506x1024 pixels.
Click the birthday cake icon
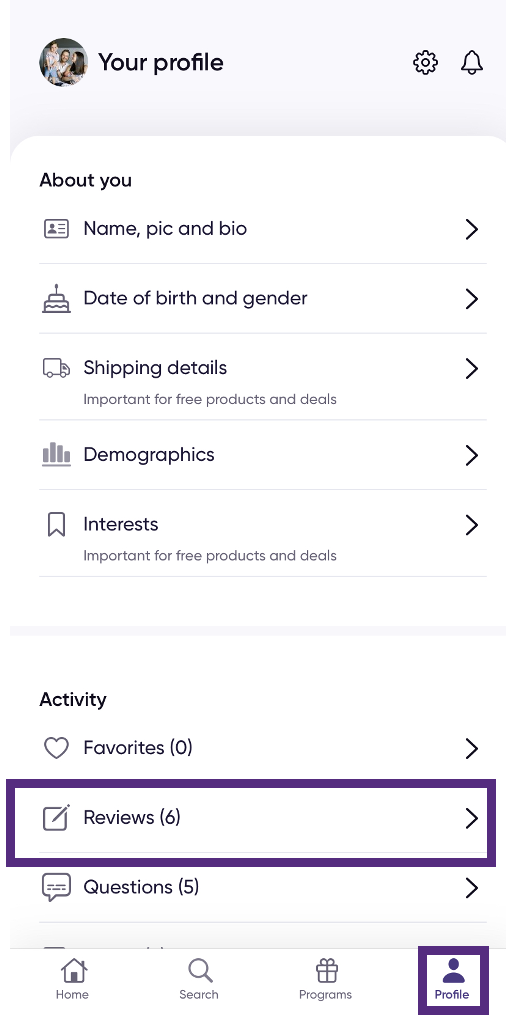pos(56,298)
